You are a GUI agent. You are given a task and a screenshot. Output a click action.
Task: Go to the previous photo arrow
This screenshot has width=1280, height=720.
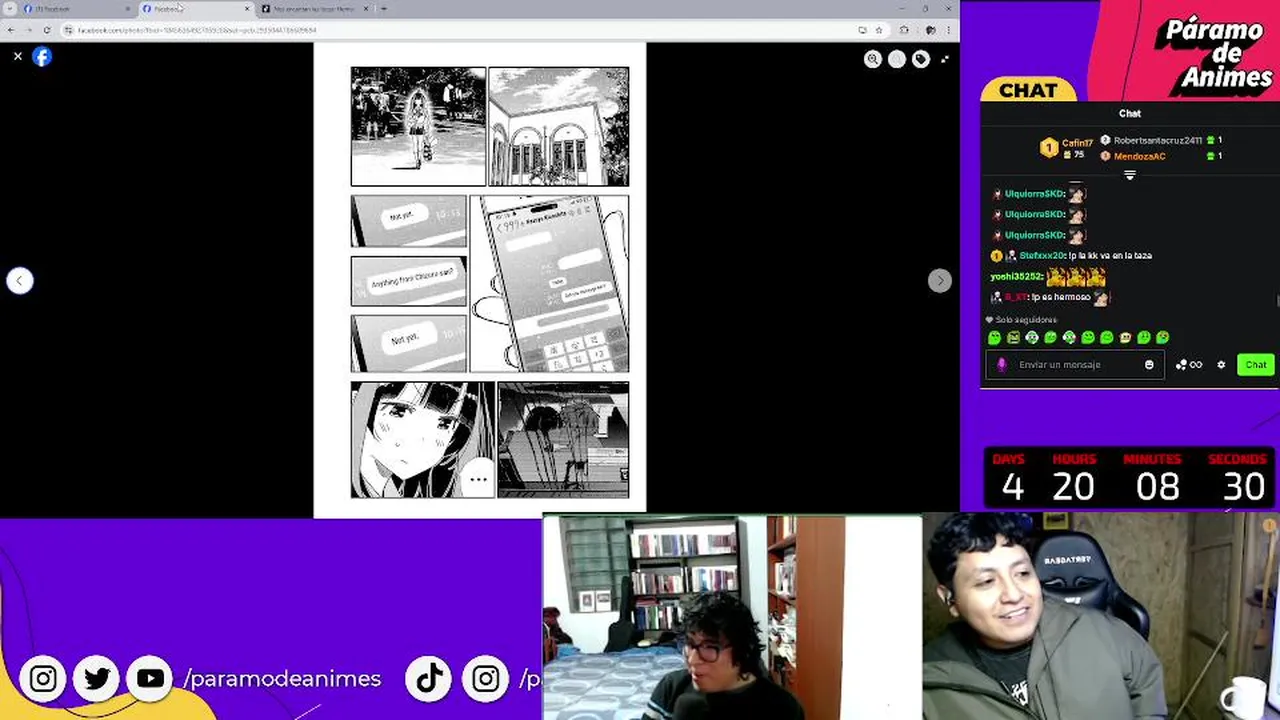[x=20, y=281]
